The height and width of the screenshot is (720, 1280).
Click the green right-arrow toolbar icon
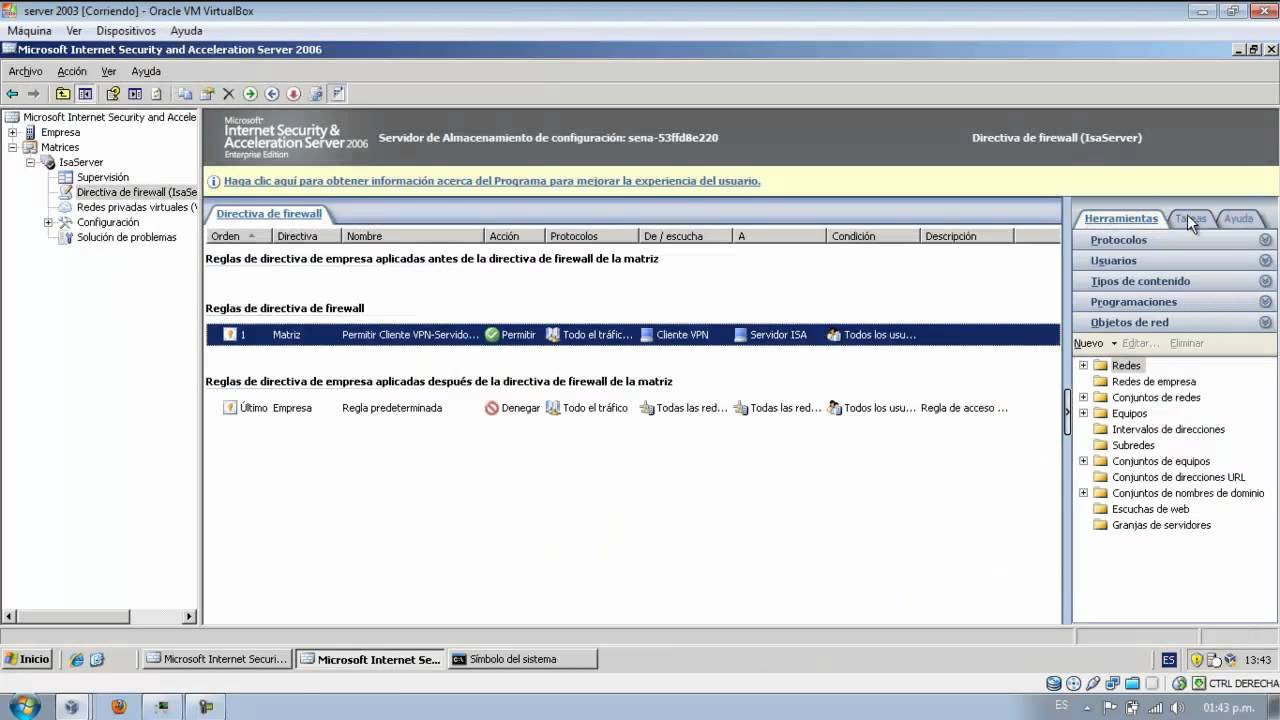(x=250, y=94)
